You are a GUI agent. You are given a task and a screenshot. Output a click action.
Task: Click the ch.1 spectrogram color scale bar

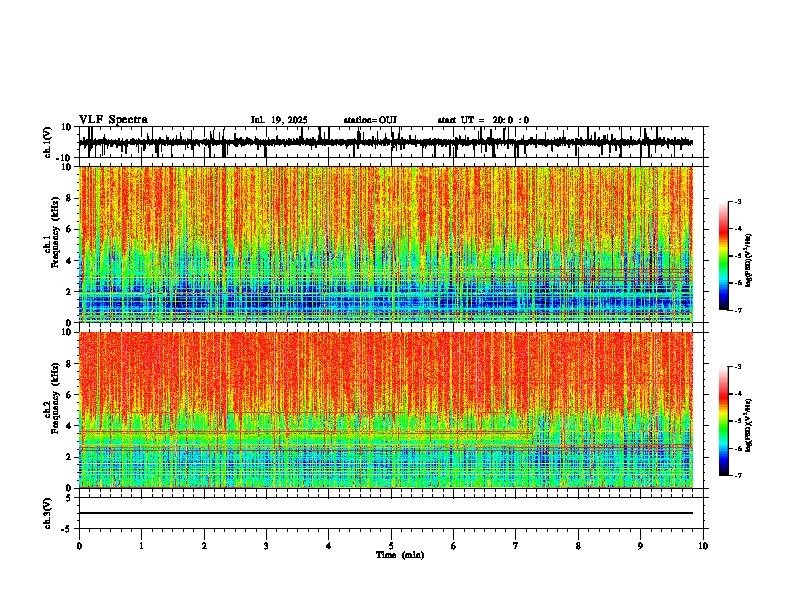724,256
